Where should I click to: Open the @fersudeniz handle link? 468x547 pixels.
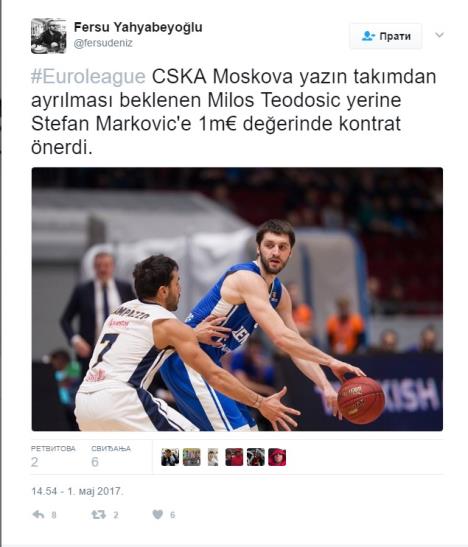pyautogui.click(x=103, y=43)
